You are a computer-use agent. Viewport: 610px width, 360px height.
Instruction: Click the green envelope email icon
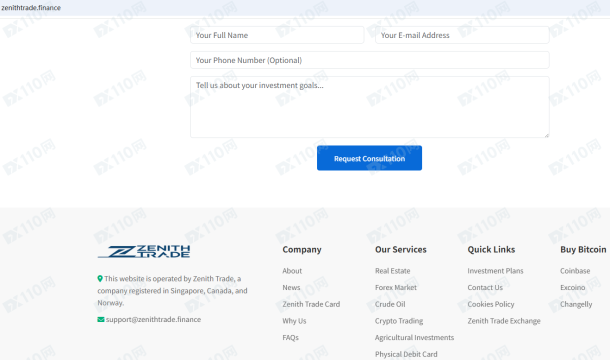[101, 320]
